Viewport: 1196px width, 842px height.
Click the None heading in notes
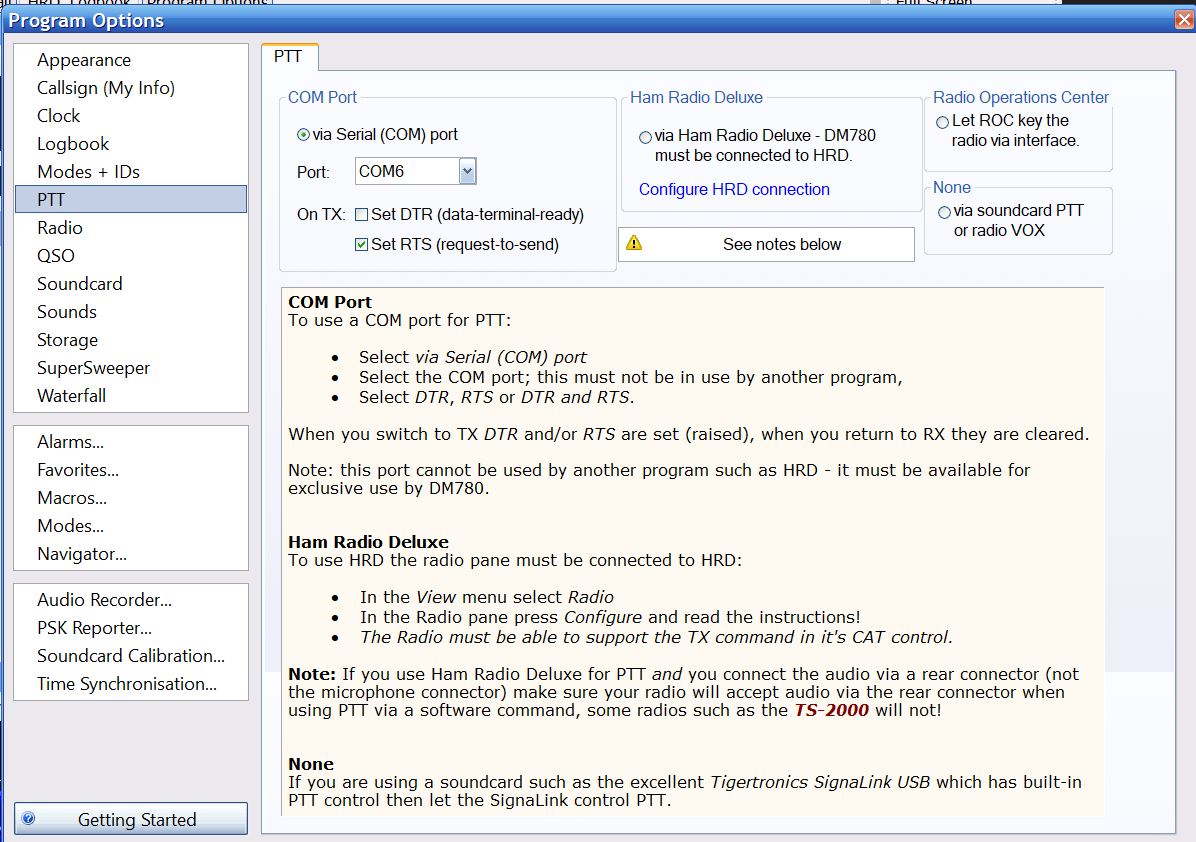(310, 764)
